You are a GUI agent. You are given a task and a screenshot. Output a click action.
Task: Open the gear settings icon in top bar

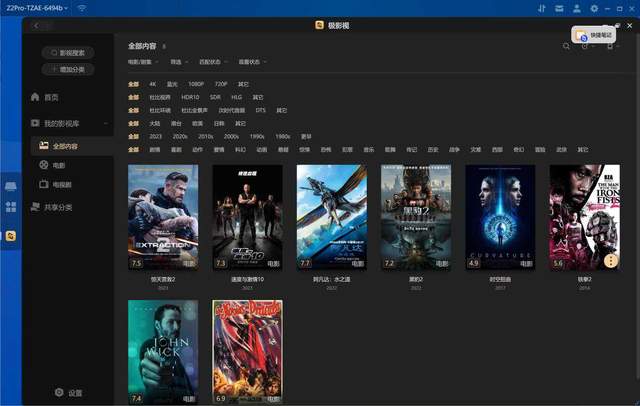tap(594, 8)
